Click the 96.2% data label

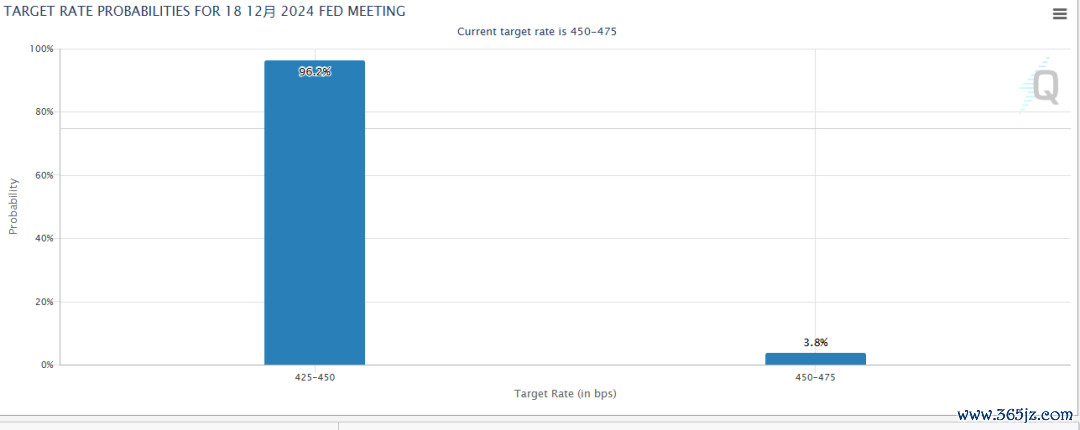[x=315, y=72]
